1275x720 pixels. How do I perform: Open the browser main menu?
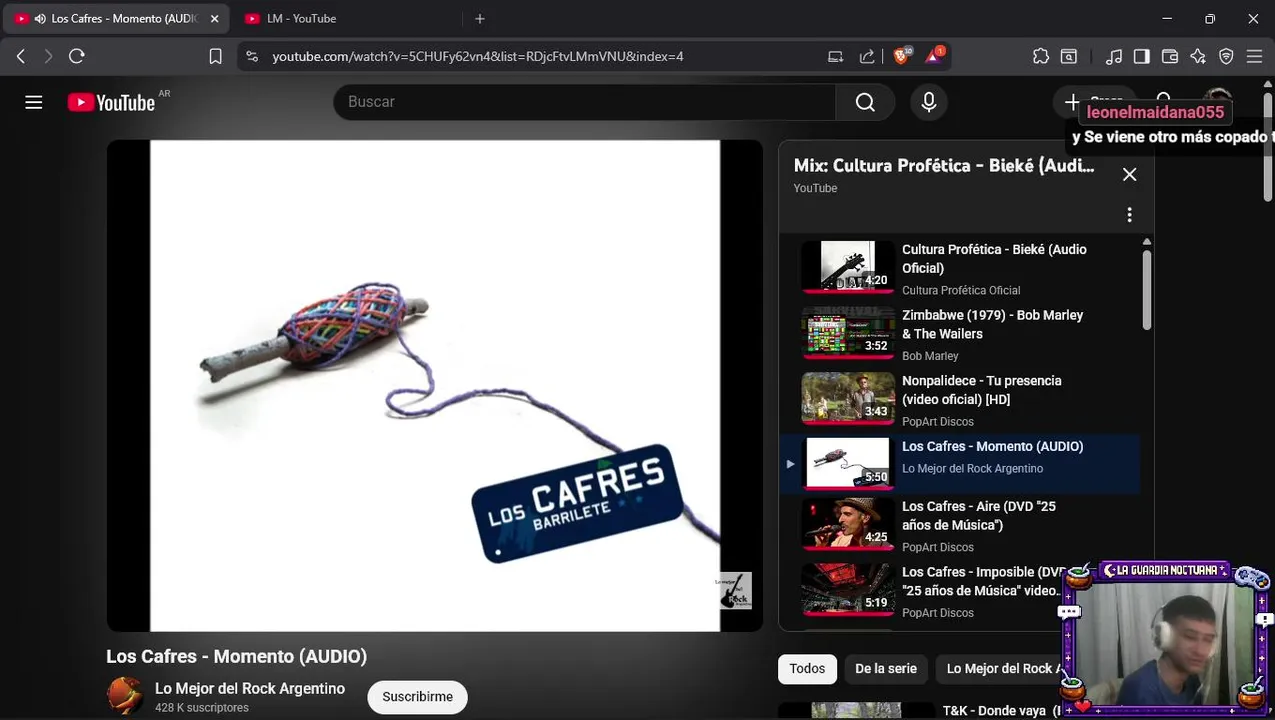(x=1255, y=57)
